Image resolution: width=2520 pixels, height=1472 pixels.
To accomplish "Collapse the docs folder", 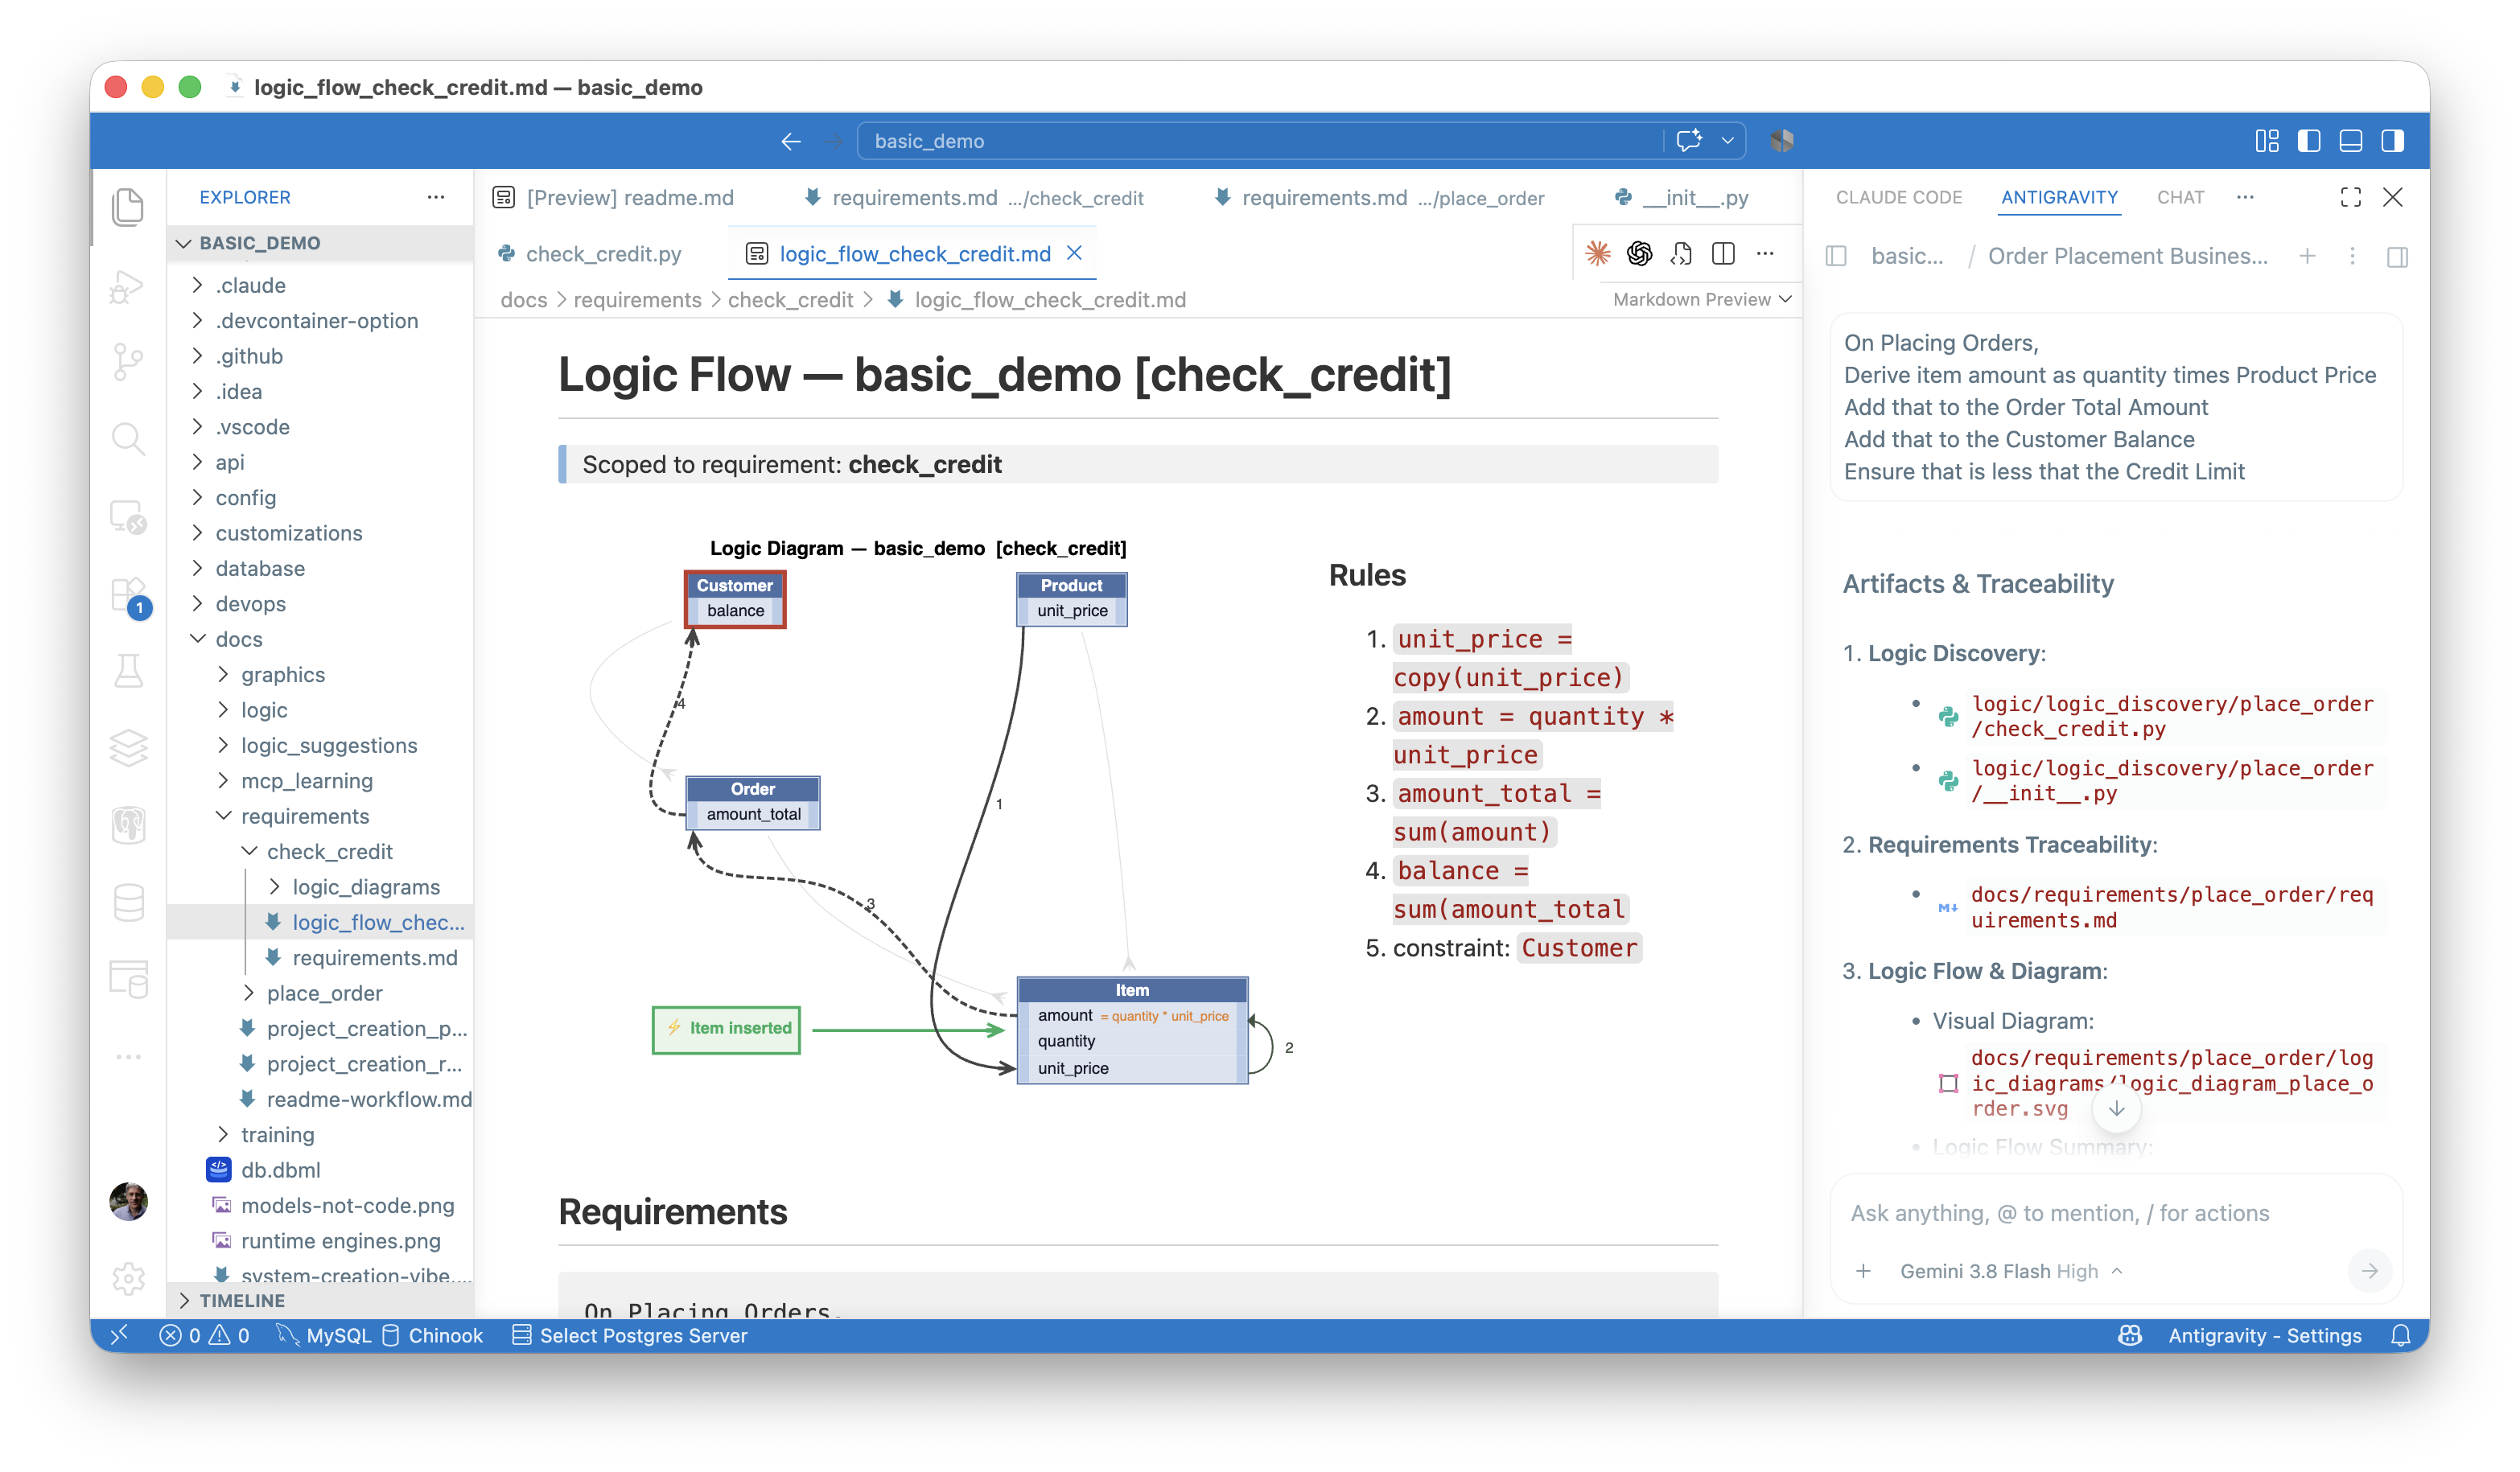I will point(320,639).
